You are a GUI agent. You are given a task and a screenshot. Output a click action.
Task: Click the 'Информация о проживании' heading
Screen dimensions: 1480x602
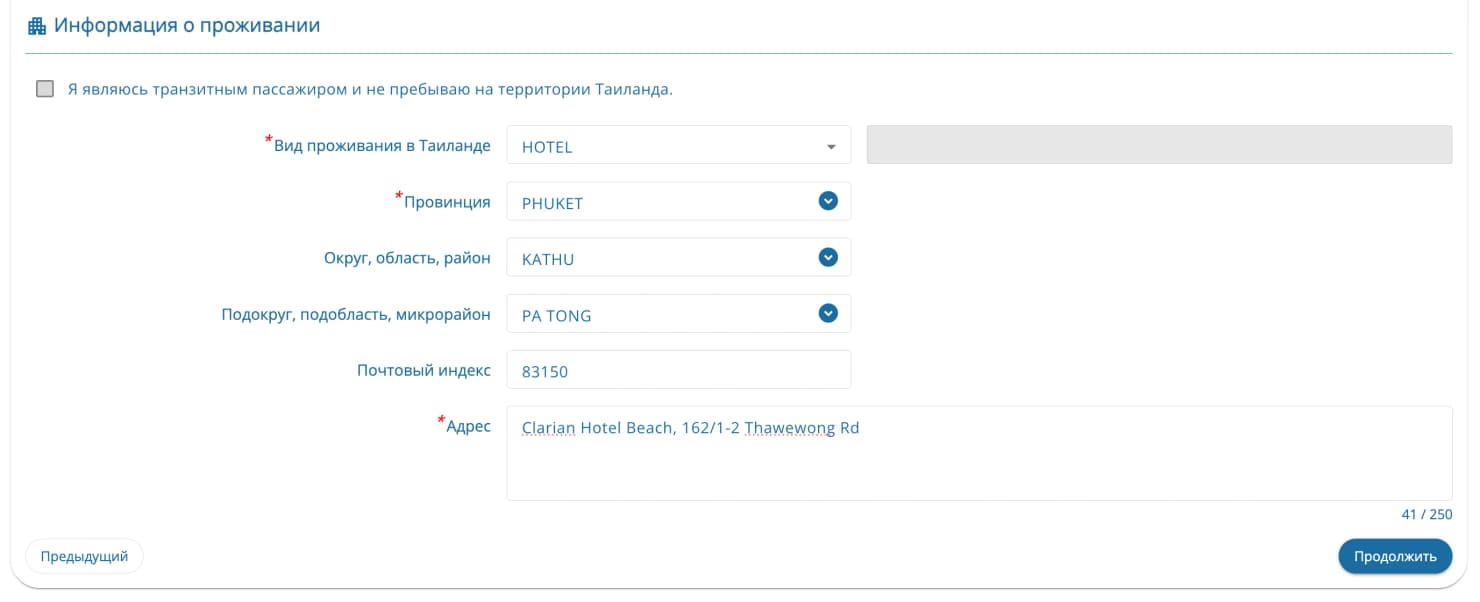(x=187, y=26)
